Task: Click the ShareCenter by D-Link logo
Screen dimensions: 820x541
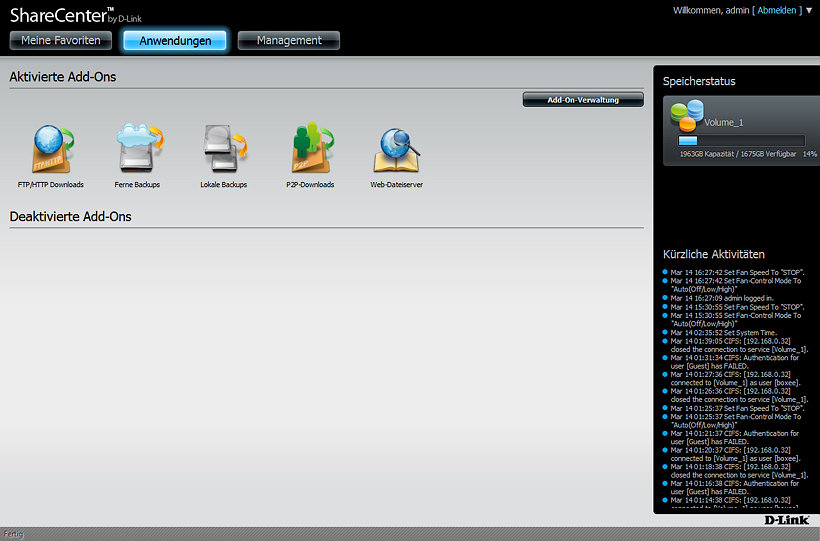Action: [x=76, y=15]
